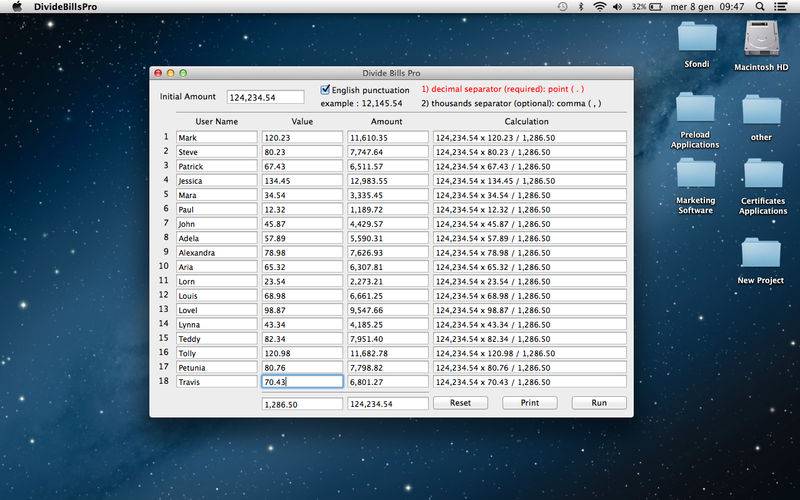Image resolution: width=800 pixels, height=500 pixels.
Task: Click the focused value field 70.43
Action: coord(302,382)
